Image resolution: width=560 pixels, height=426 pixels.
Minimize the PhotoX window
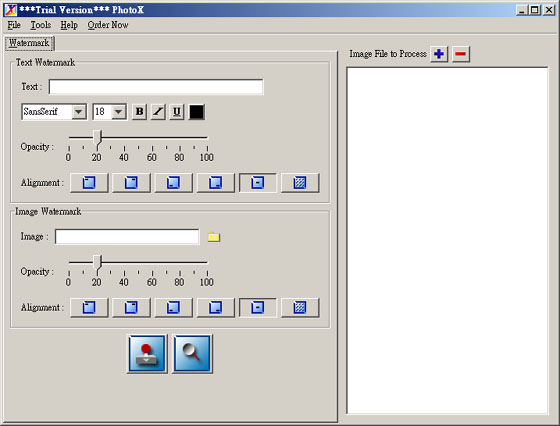coord(522,10)
